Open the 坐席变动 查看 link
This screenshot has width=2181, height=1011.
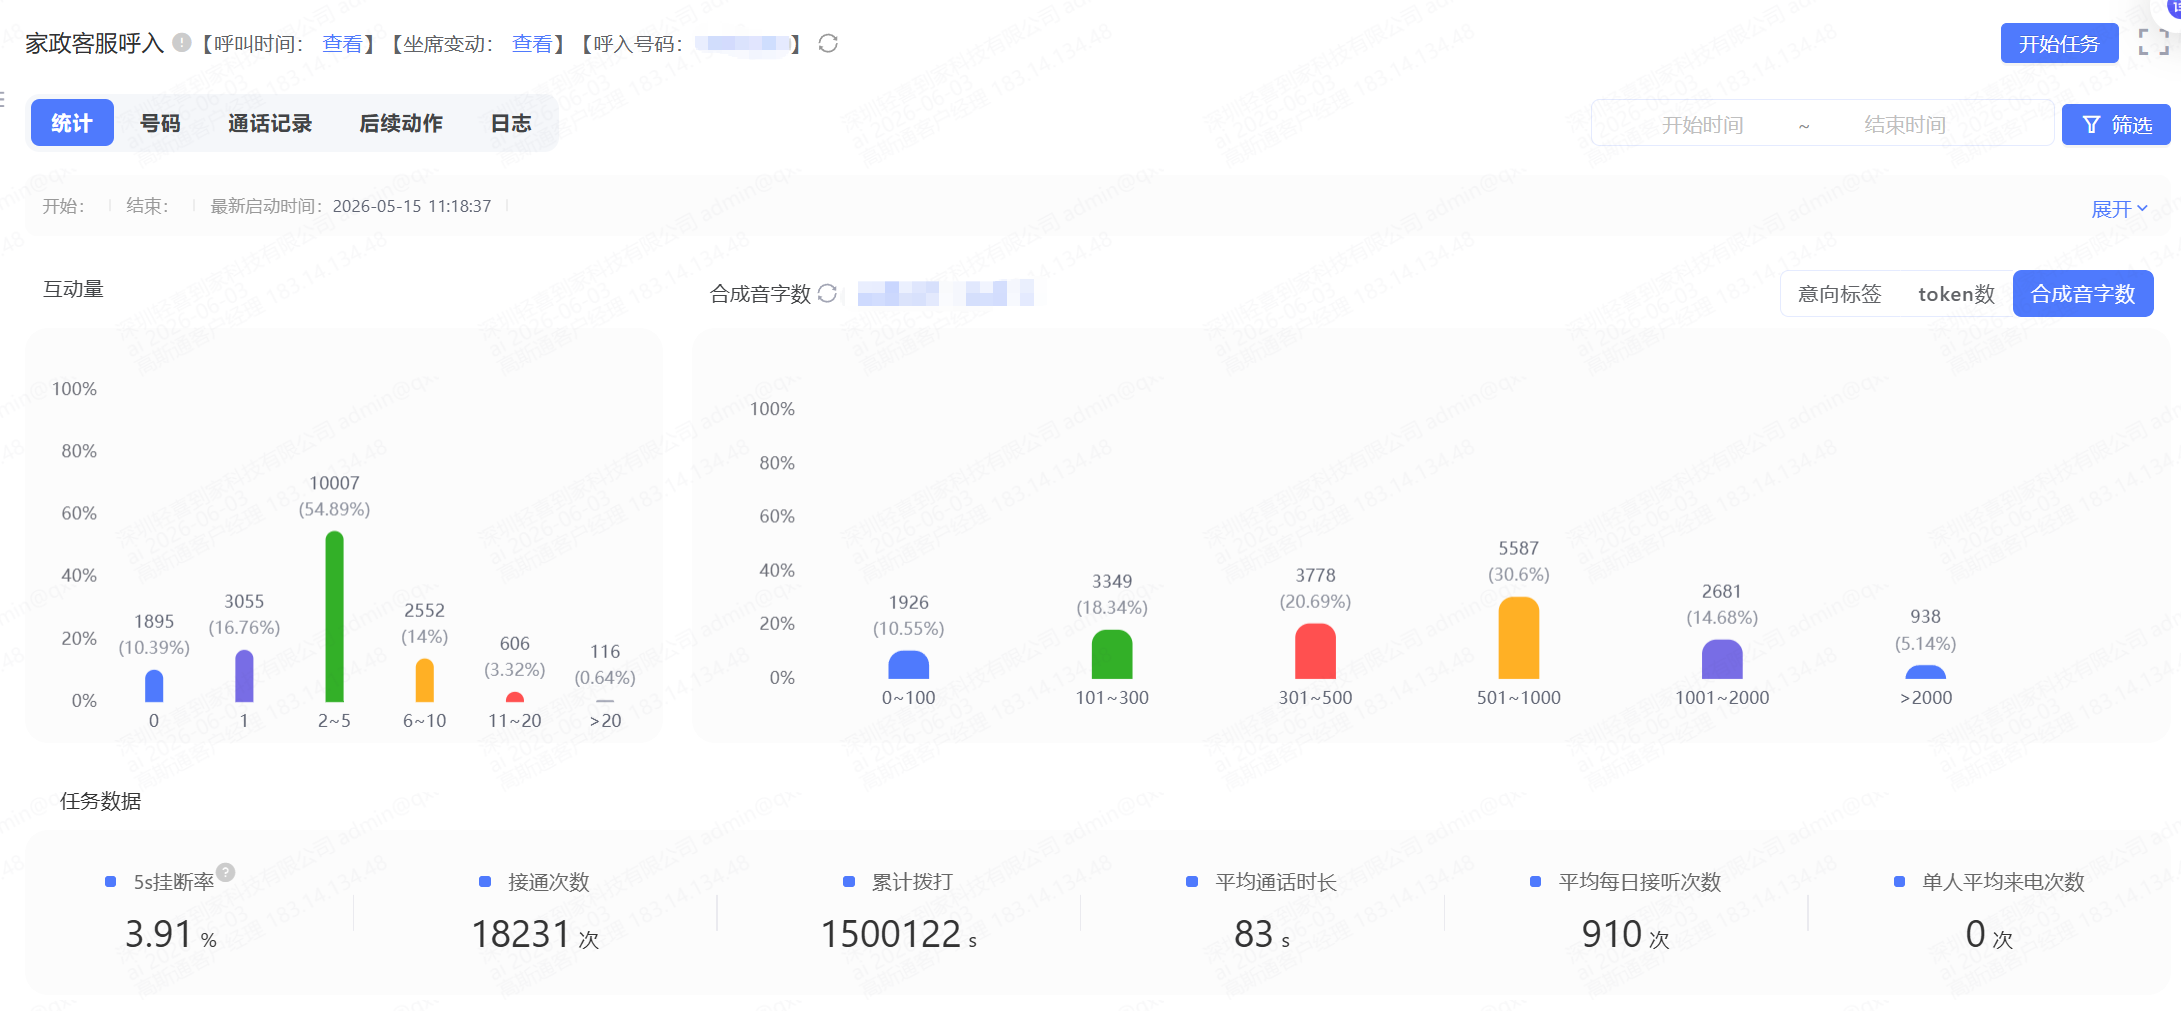click(x=532, y=44)
